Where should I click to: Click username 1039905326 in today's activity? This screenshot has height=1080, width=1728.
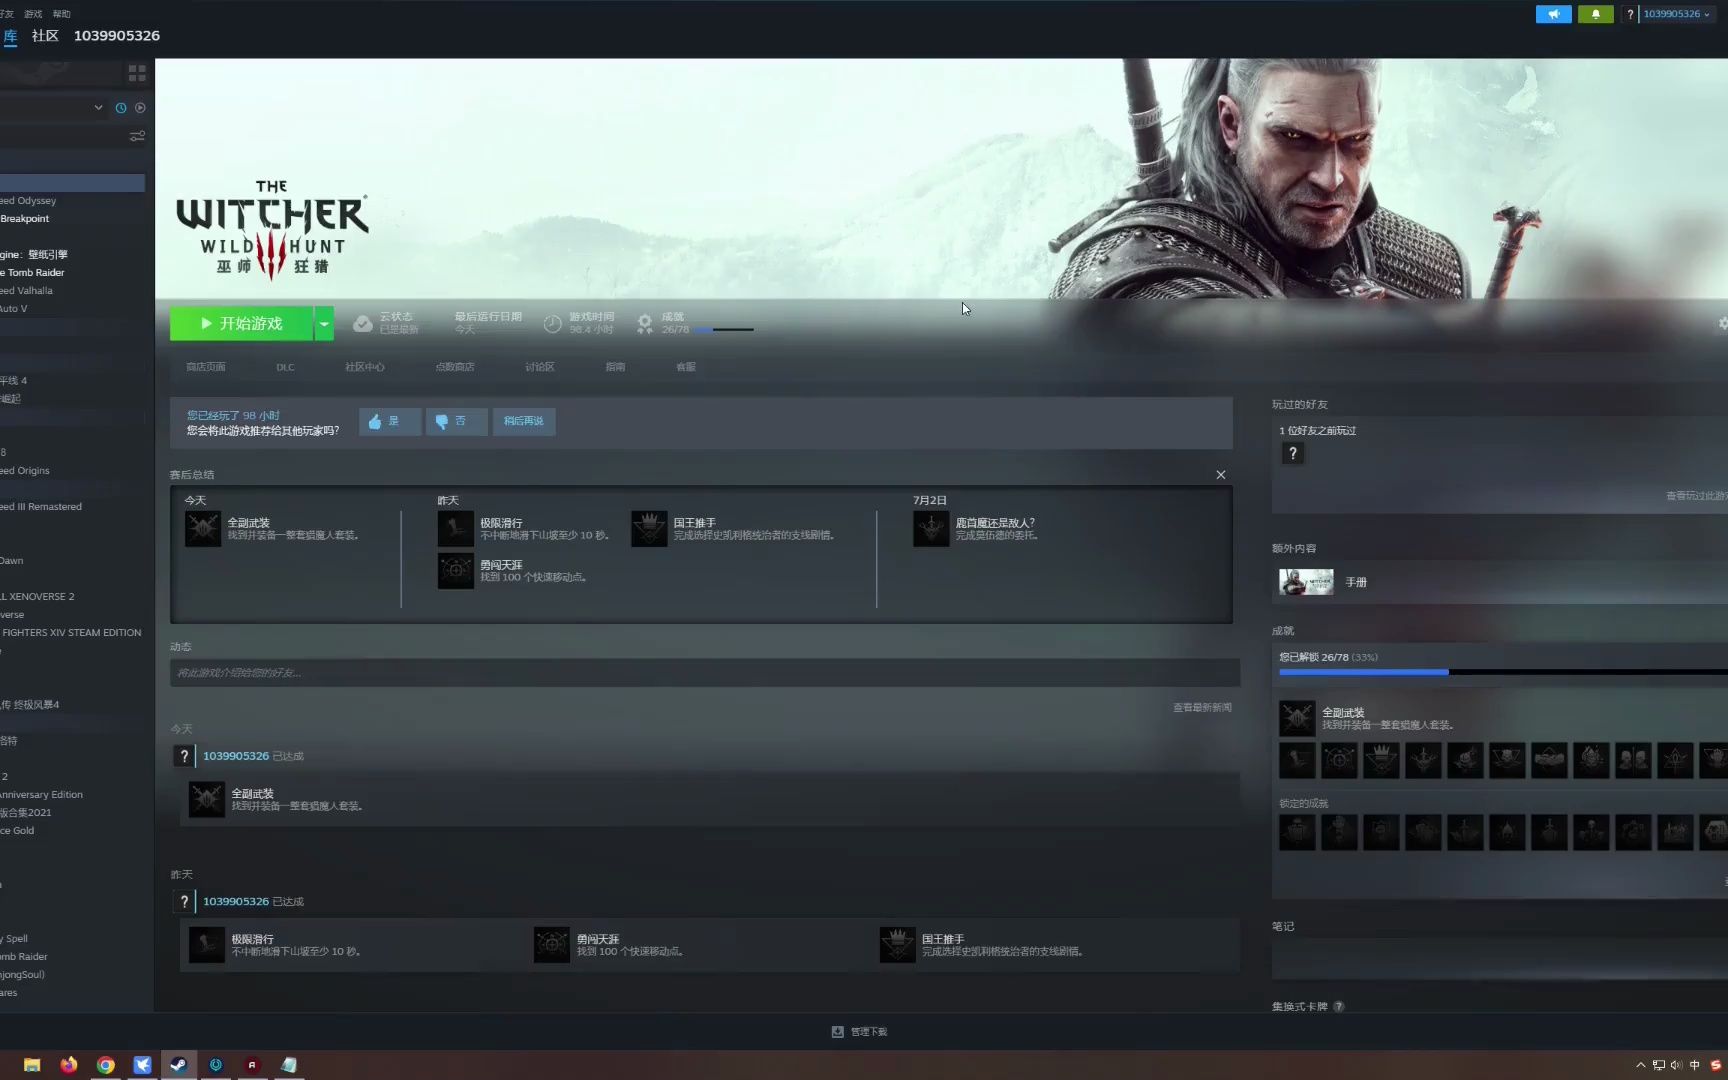(x=236, y=756)
